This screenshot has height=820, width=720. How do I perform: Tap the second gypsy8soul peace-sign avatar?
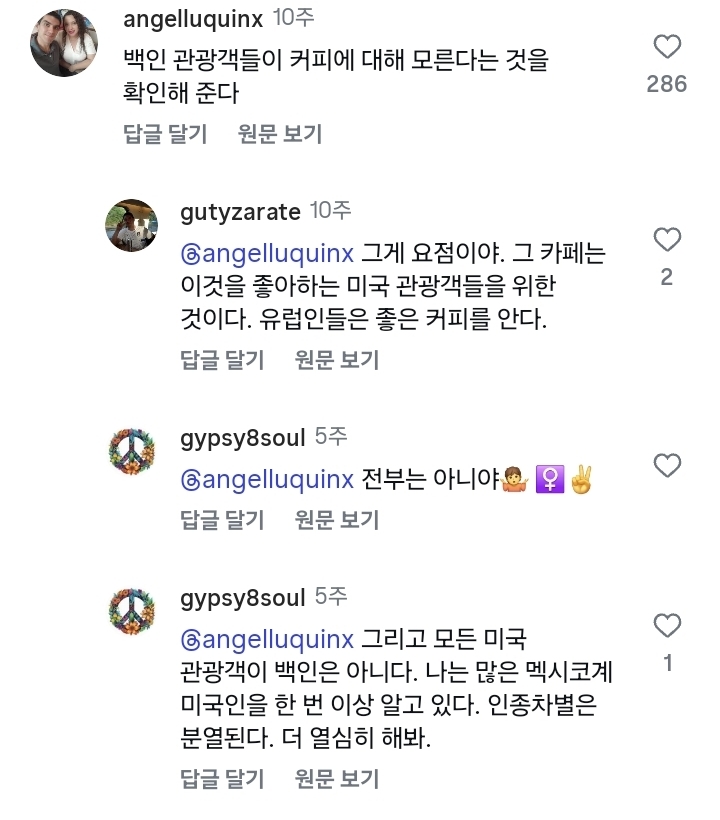click(131, 611)
